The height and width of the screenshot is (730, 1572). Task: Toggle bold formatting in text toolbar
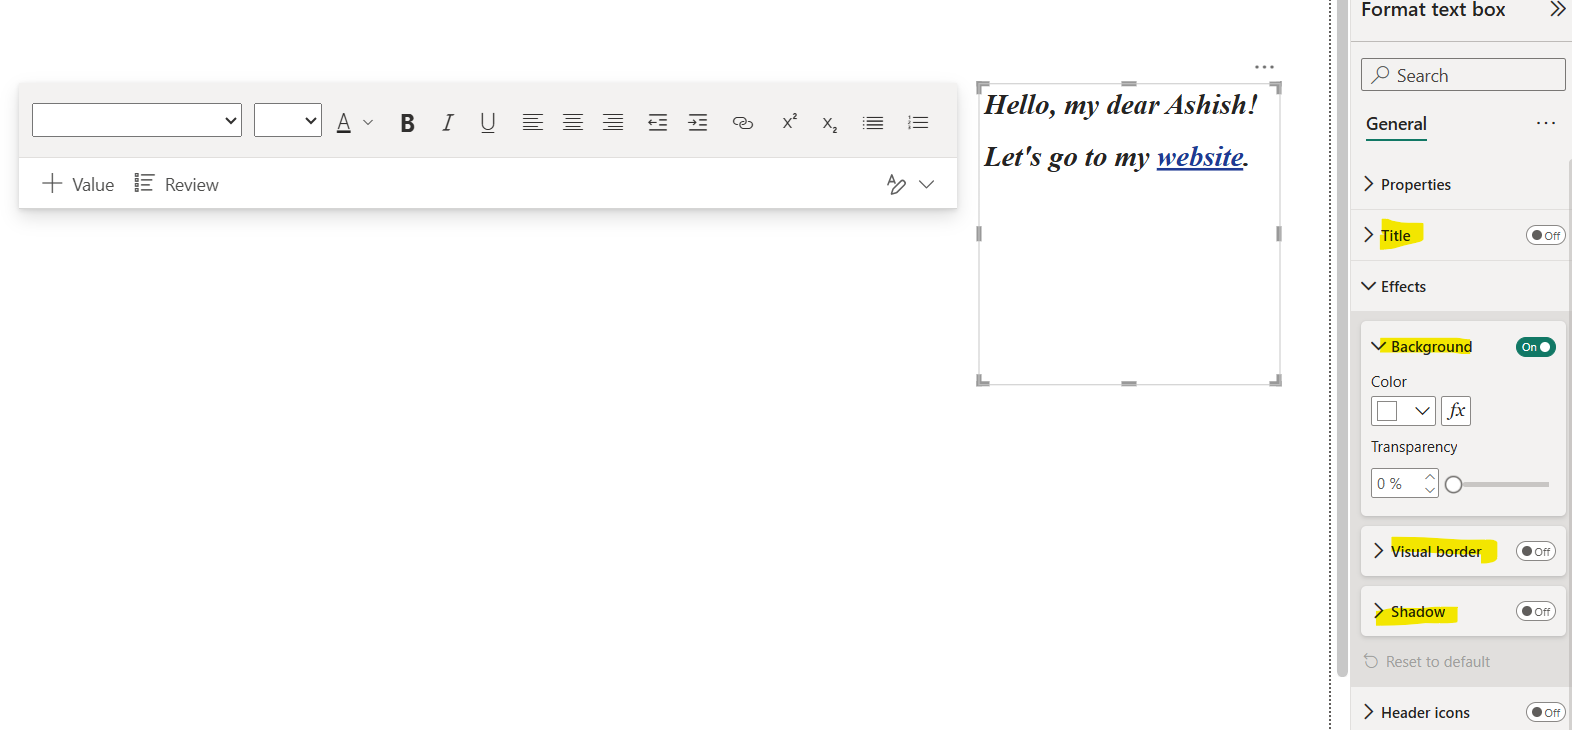[x=407, y=123]
